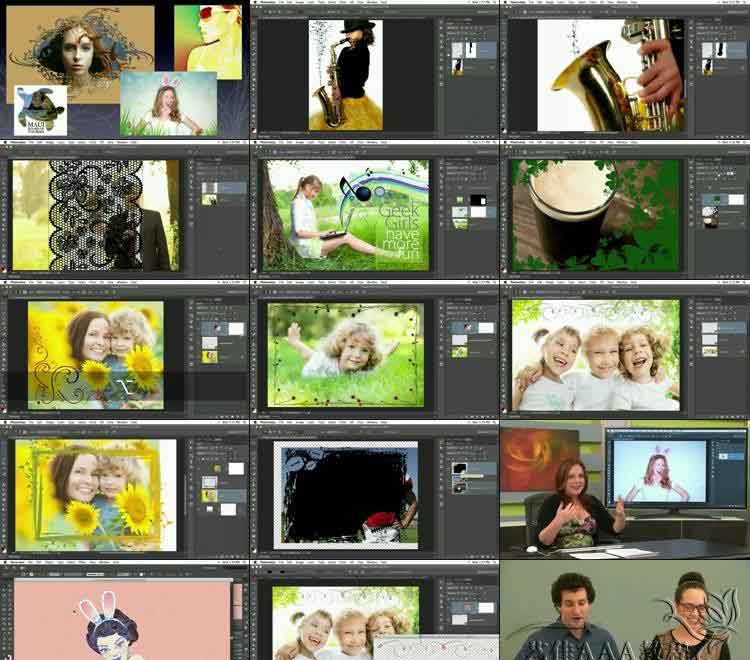The width and height of the screenshot is (750, 660).
Task: Open the standing saxophone player frame
Action: tap(345, 75)
